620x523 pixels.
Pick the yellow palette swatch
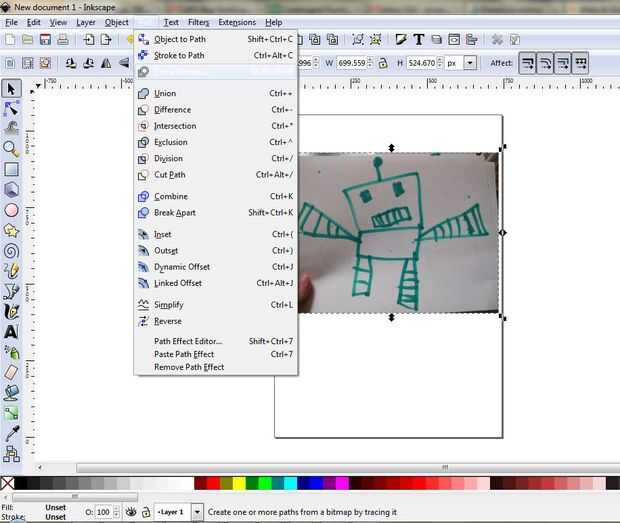(x=239, y=483)
